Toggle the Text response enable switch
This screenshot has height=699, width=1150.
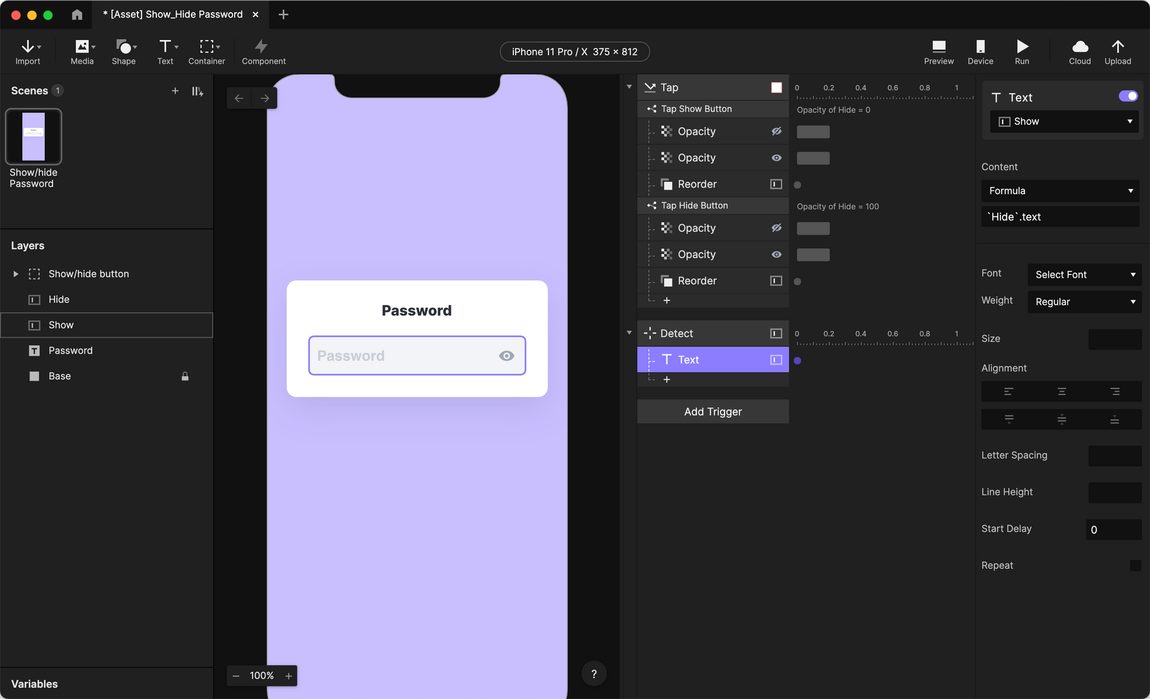[1128, 96]
